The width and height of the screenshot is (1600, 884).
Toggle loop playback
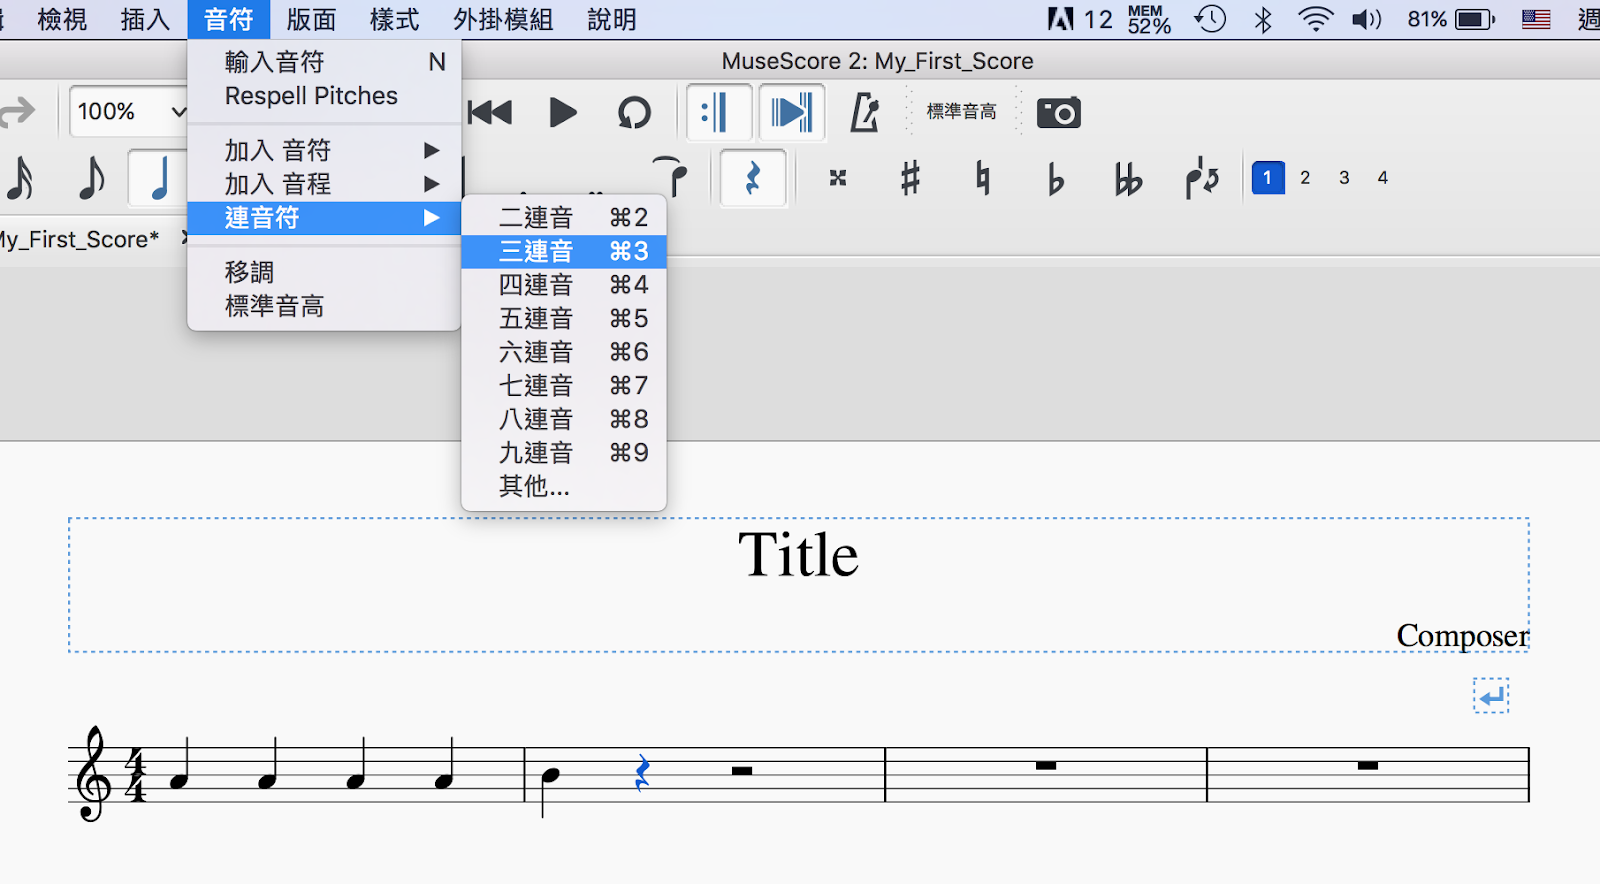634,113
